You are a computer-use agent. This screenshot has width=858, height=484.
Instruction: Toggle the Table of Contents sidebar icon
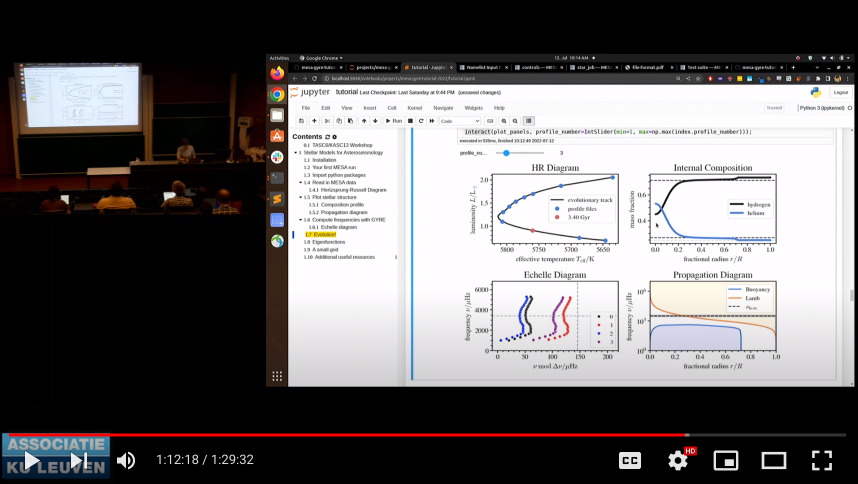(x=529, y=121)
